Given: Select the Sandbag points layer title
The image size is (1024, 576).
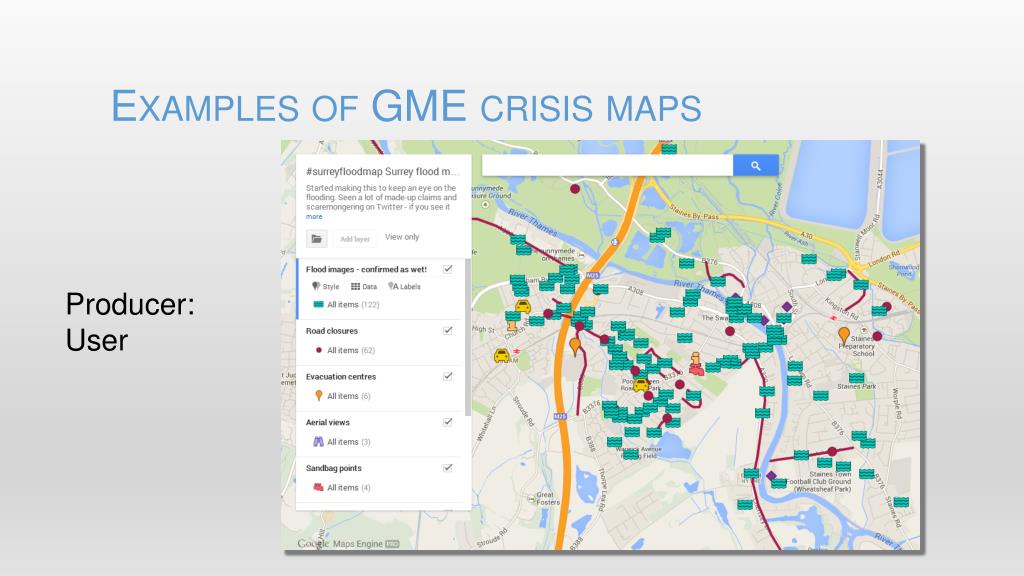Looking at the screenshot, I should 334,468.
